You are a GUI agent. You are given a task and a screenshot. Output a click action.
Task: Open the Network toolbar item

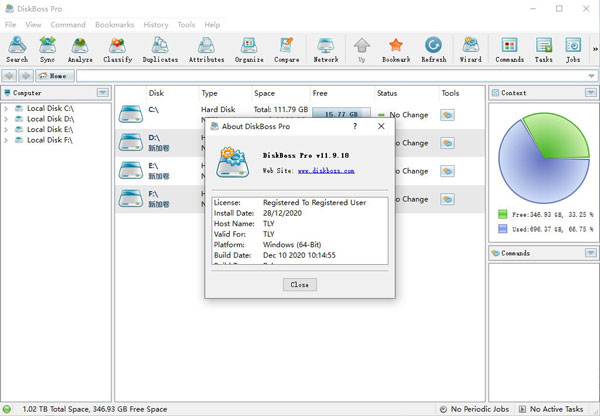click(x=326, y=49)
